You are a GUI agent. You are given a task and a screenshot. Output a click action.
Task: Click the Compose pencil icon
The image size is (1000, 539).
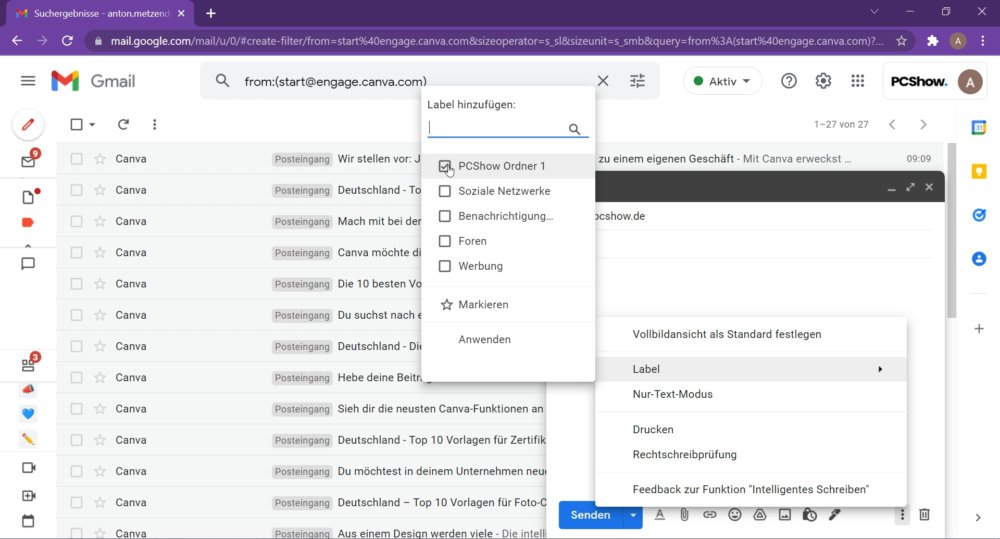click(x=28, y=124)
